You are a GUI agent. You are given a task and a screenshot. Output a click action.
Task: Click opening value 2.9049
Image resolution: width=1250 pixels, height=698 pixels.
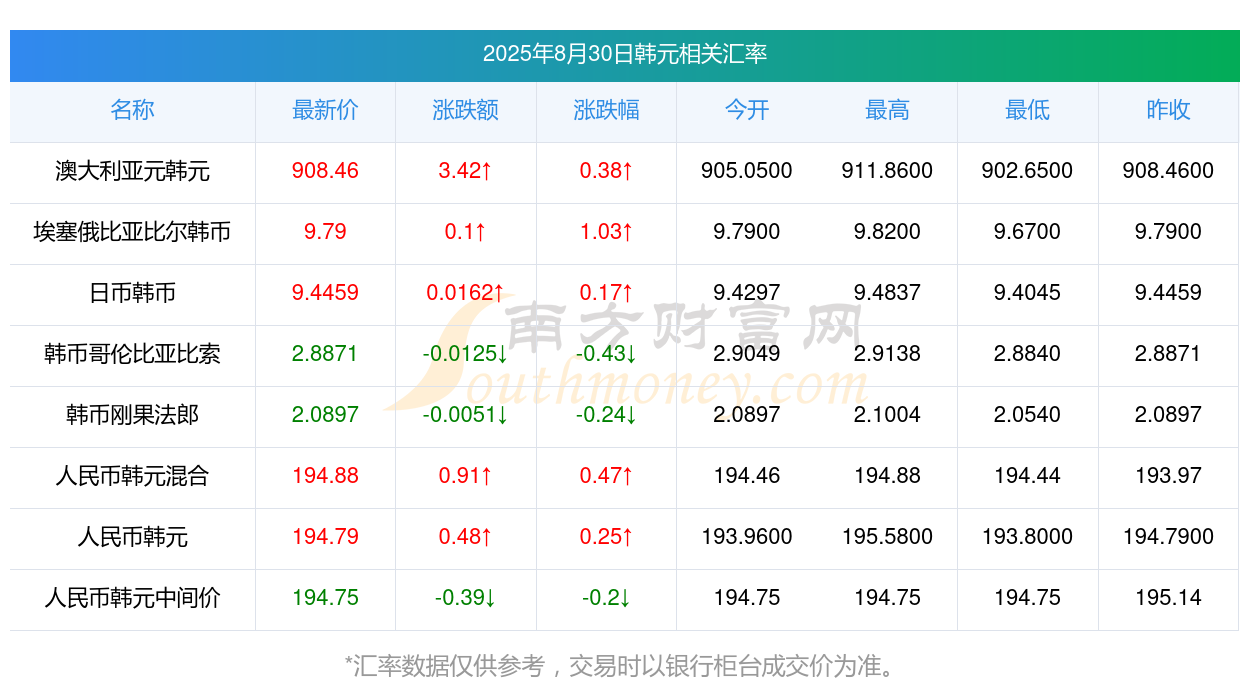point(747,354)
